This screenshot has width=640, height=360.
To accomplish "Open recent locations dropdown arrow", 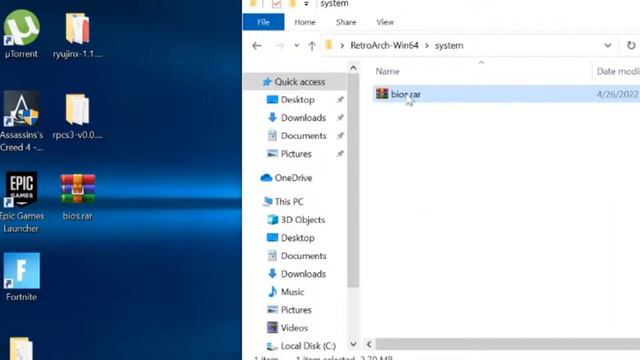I will [296, 45].
